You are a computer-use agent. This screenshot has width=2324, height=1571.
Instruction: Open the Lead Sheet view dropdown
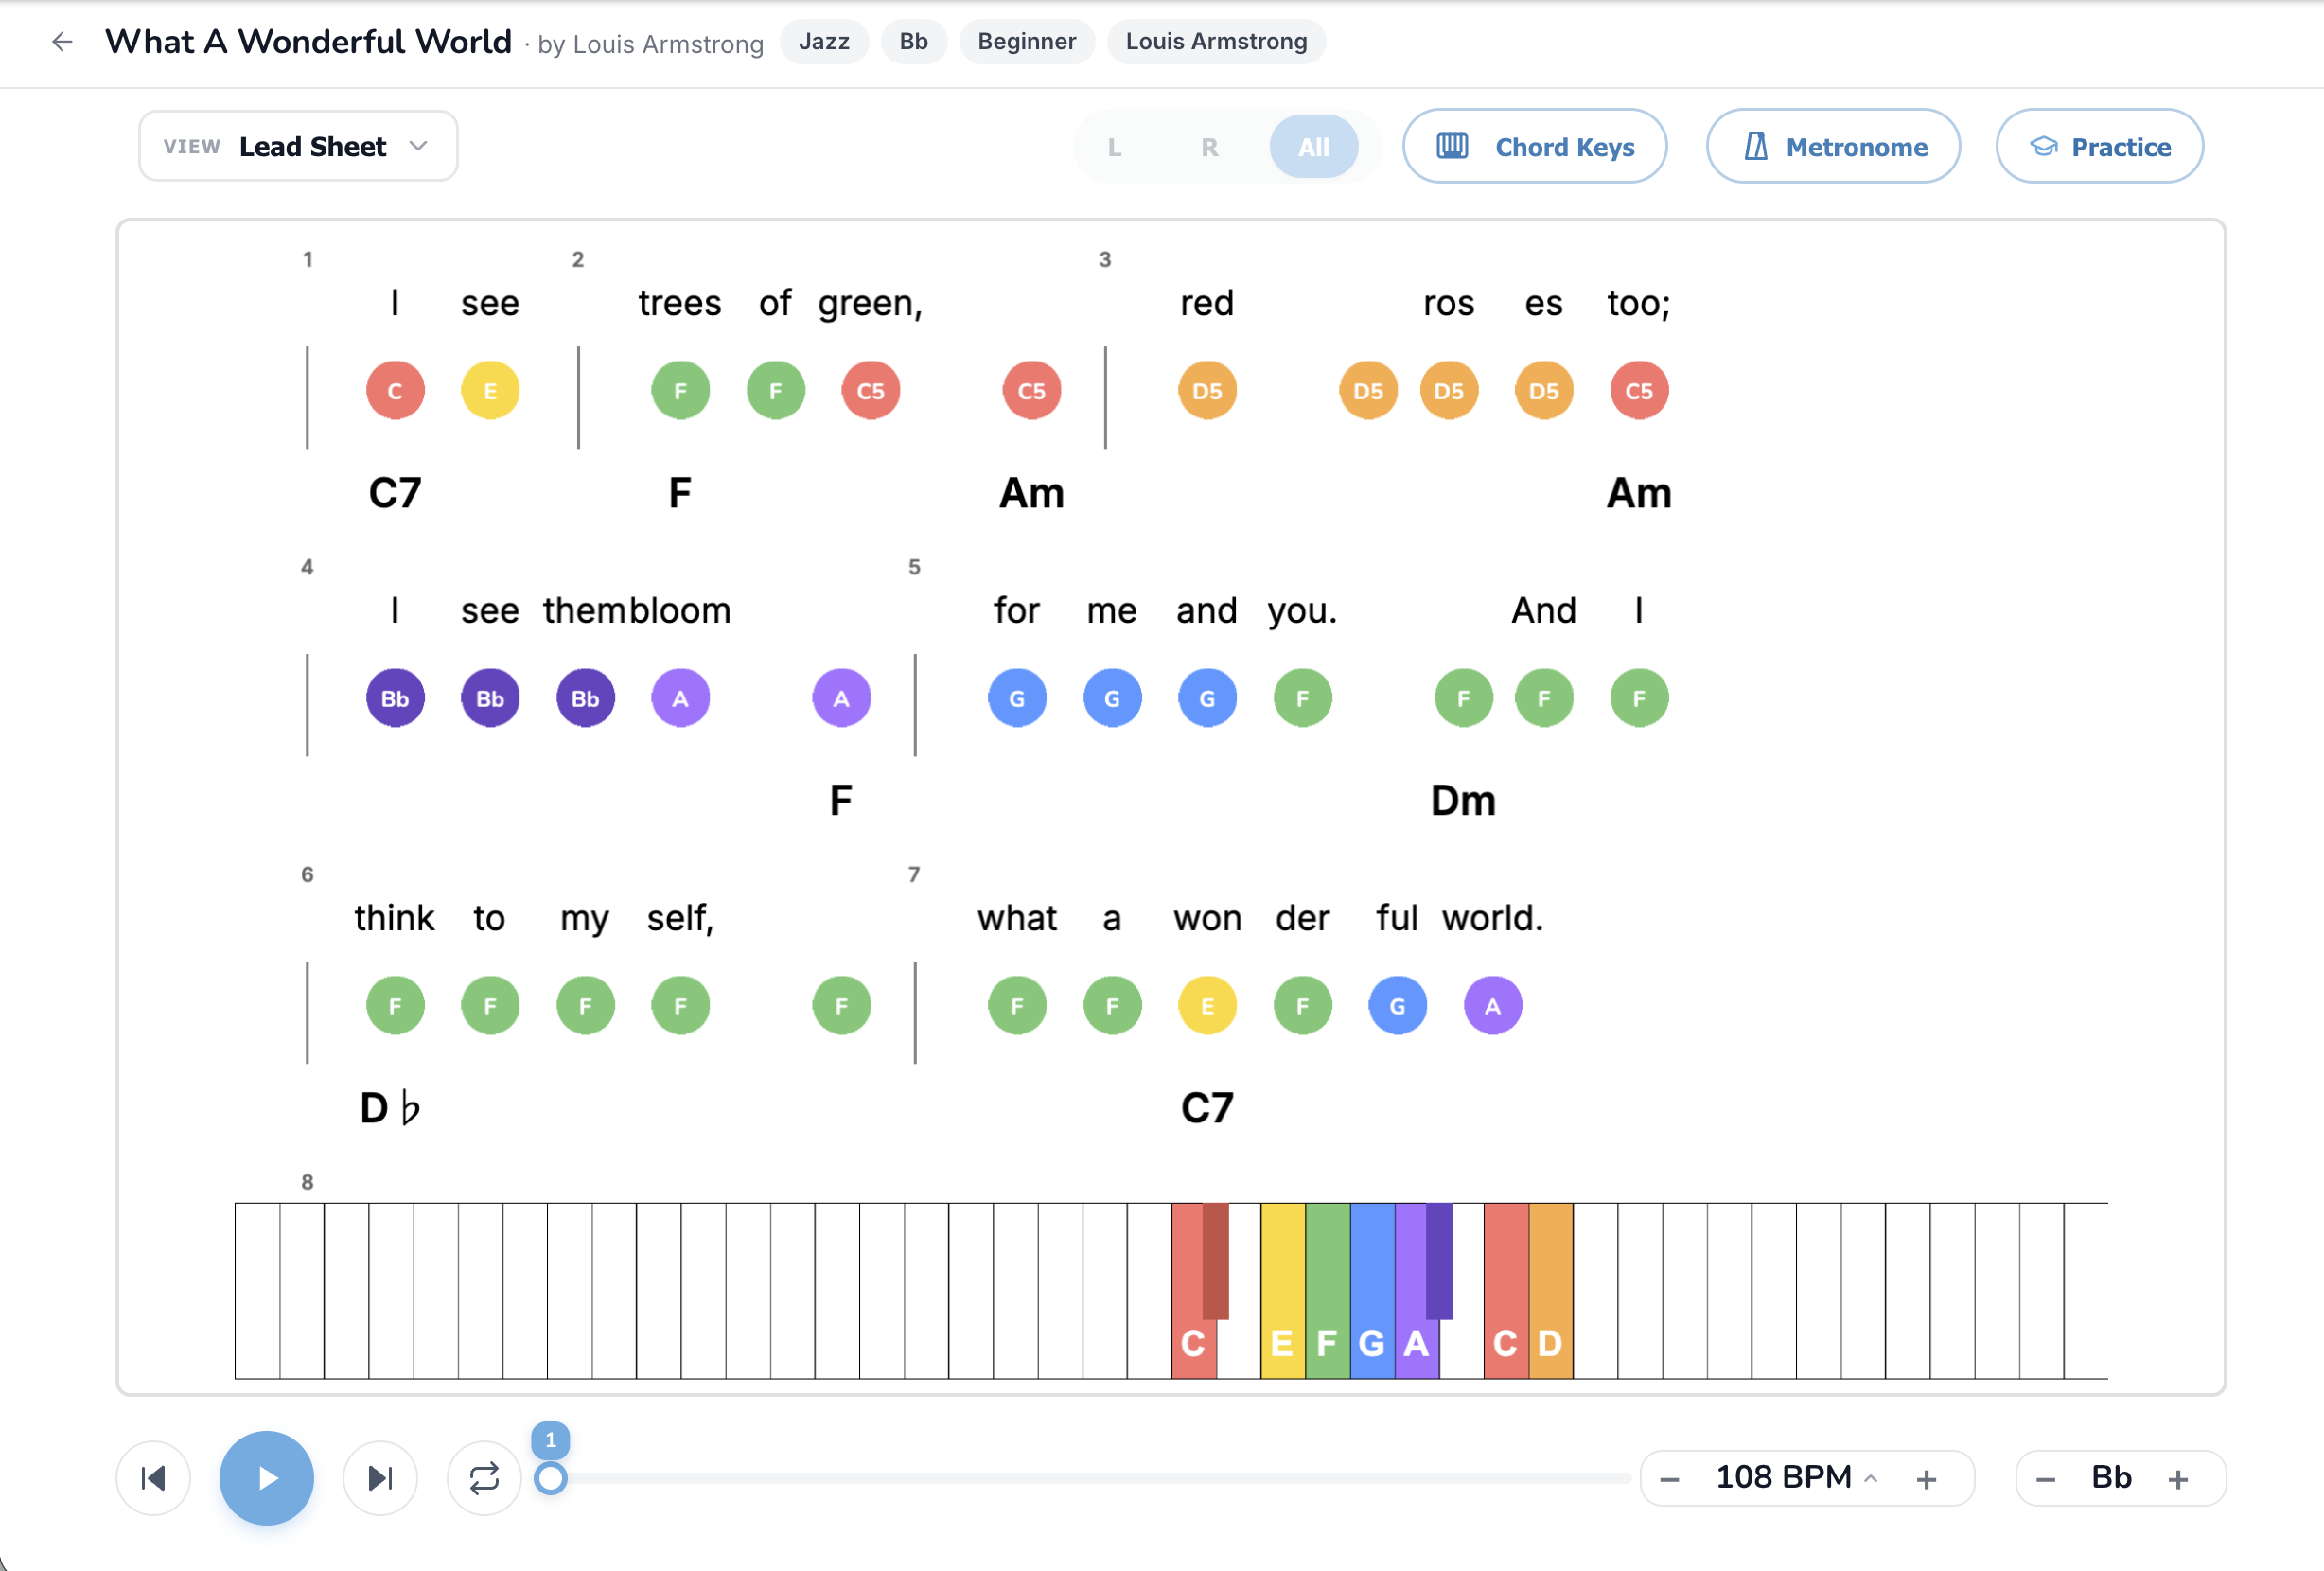(298, 146)
